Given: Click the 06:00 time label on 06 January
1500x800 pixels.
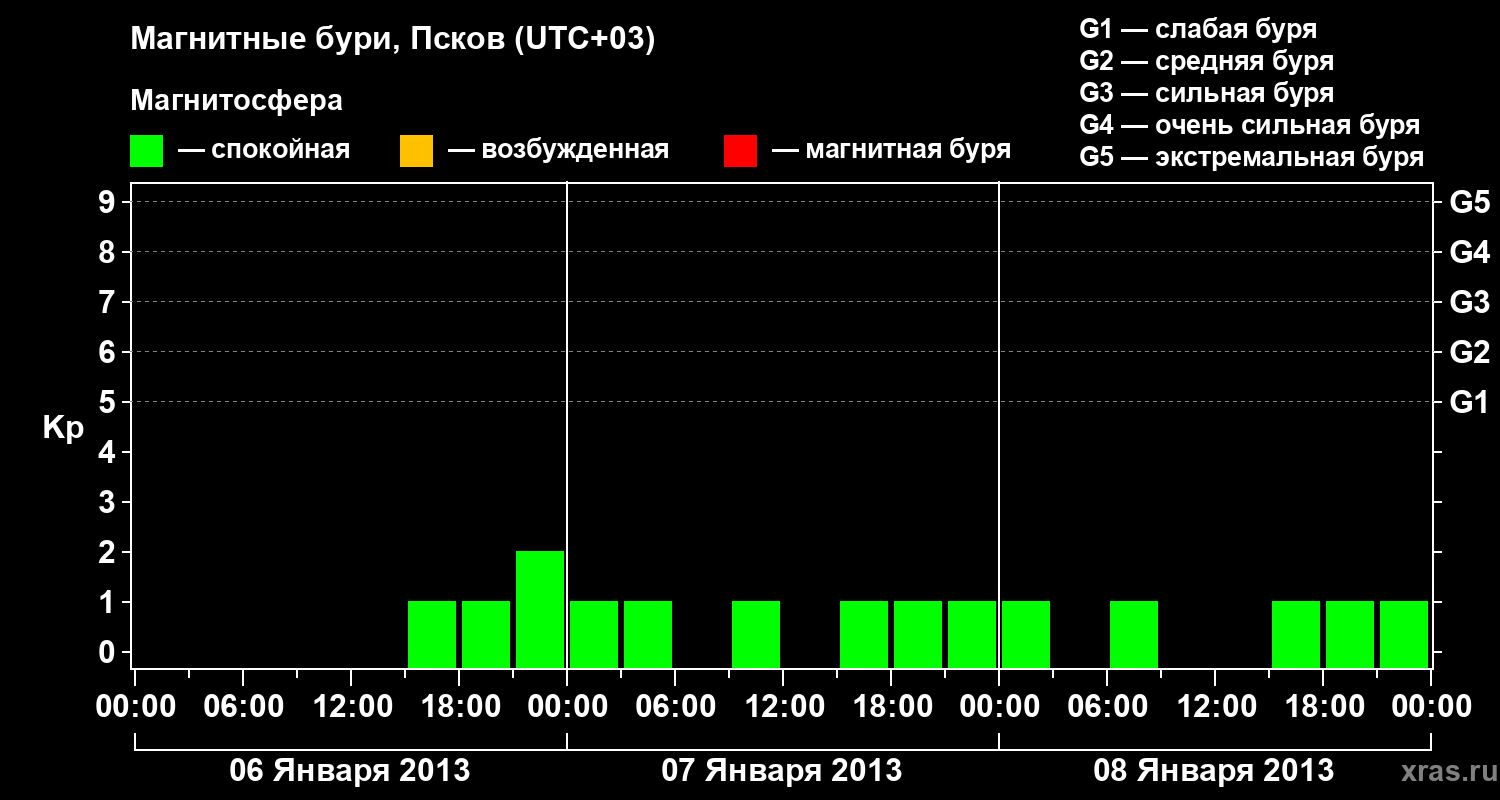Looking at the screenshot, I should [x=243, y=707].
